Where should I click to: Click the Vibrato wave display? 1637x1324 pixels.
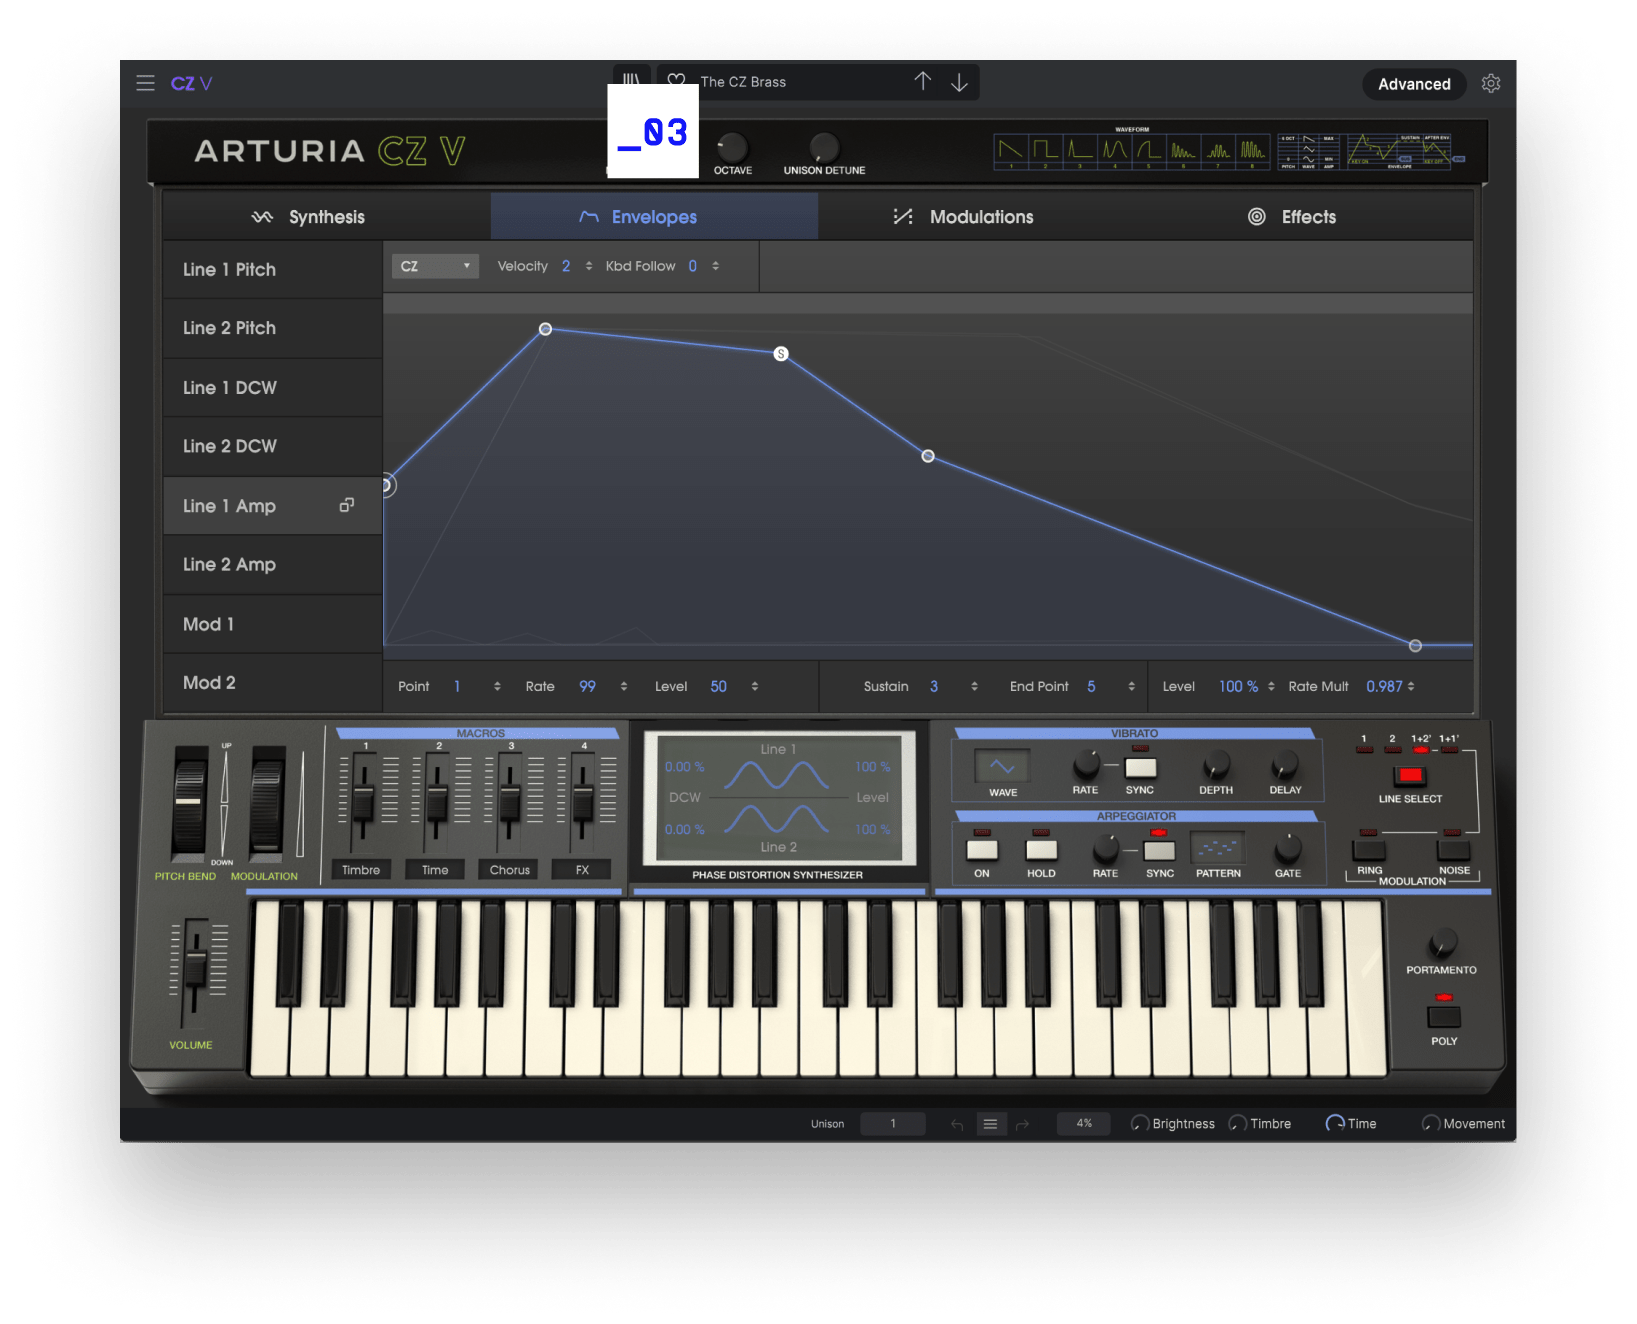1002,766
